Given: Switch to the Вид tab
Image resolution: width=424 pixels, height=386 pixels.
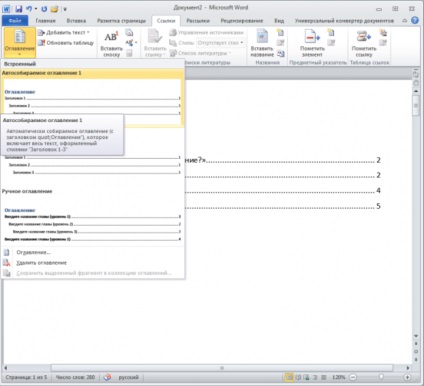Looking at the screenshot, I should point(279,21).
